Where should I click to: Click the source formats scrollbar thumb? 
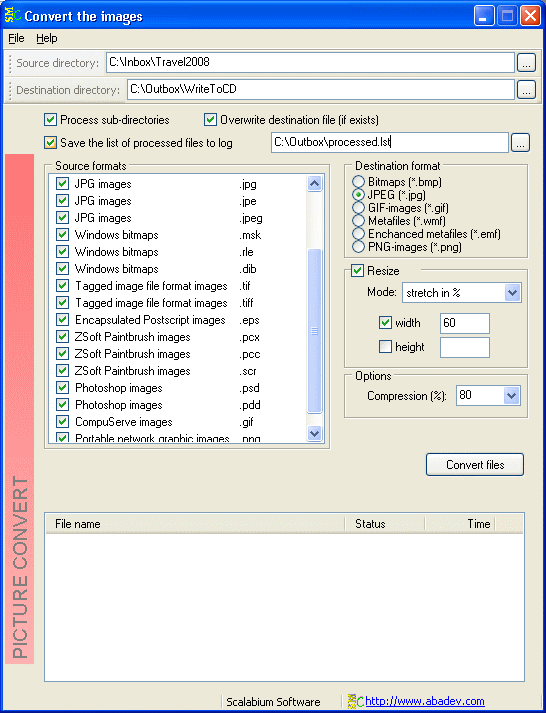[314, 331]
